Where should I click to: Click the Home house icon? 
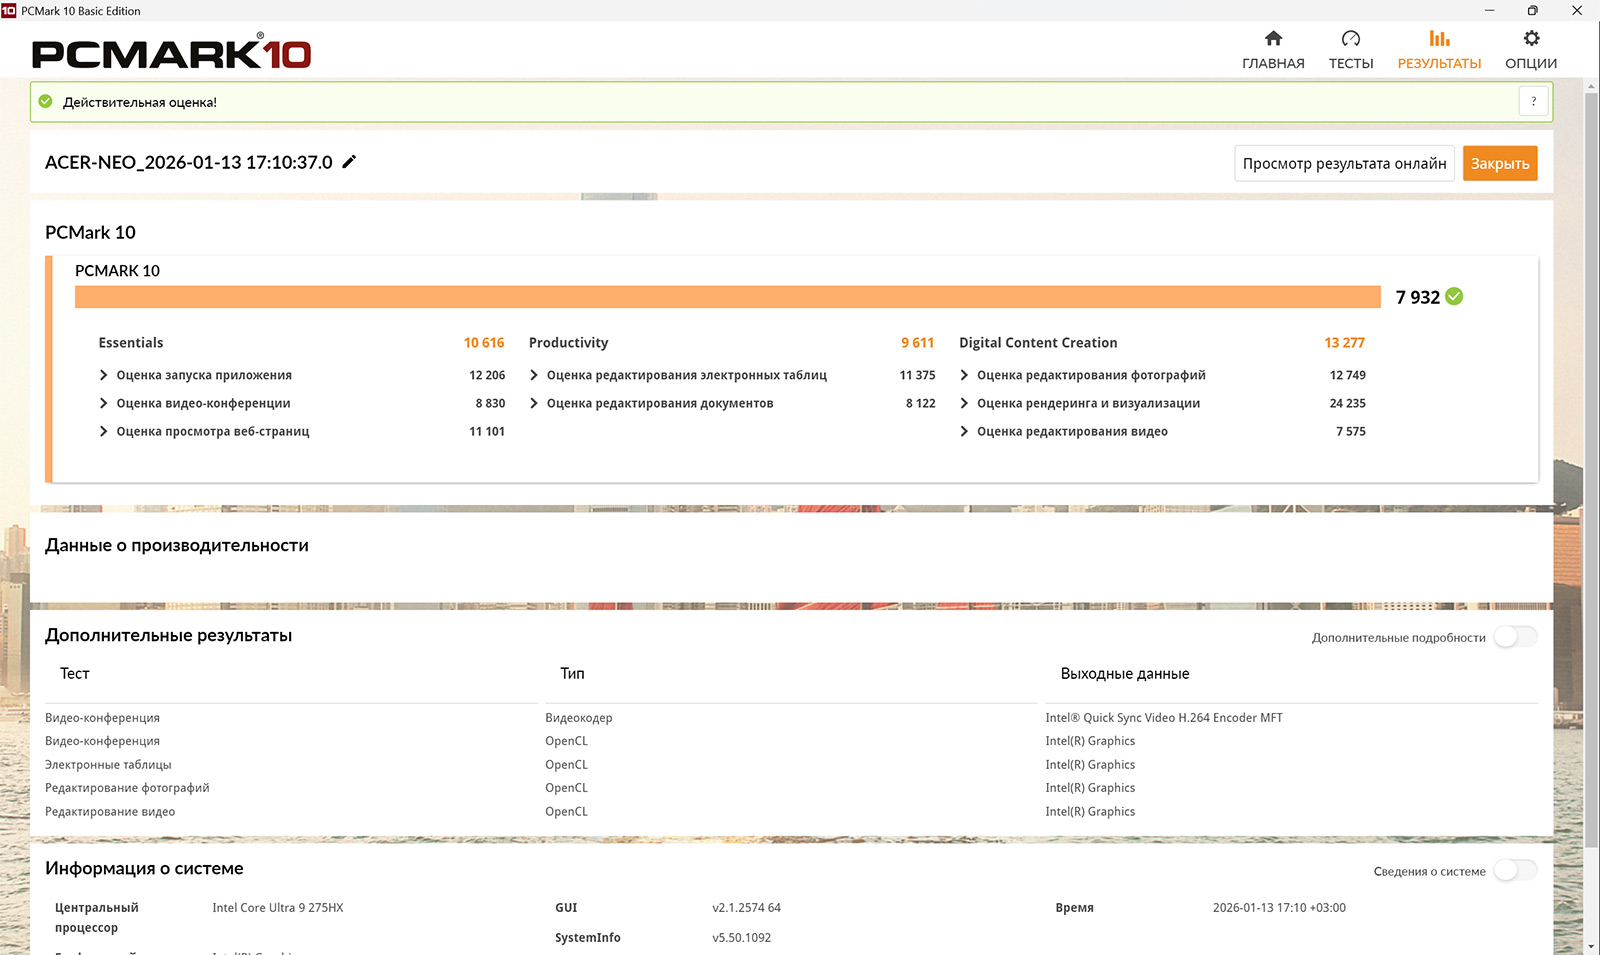[1273, 39]
